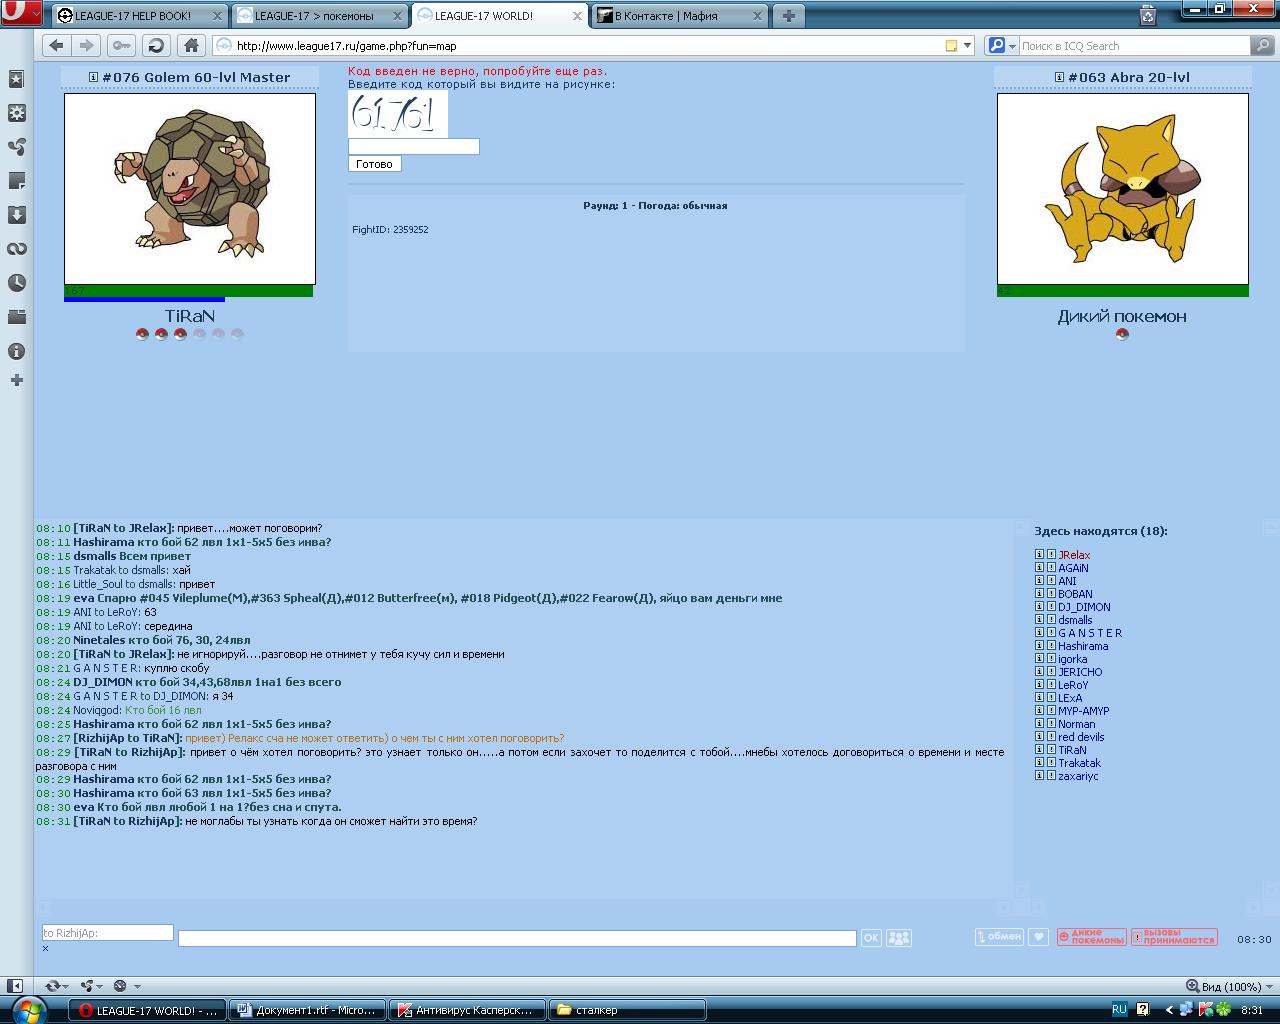
Task: Open сталкер folder in taskbar
Action: click(628, 1010)
